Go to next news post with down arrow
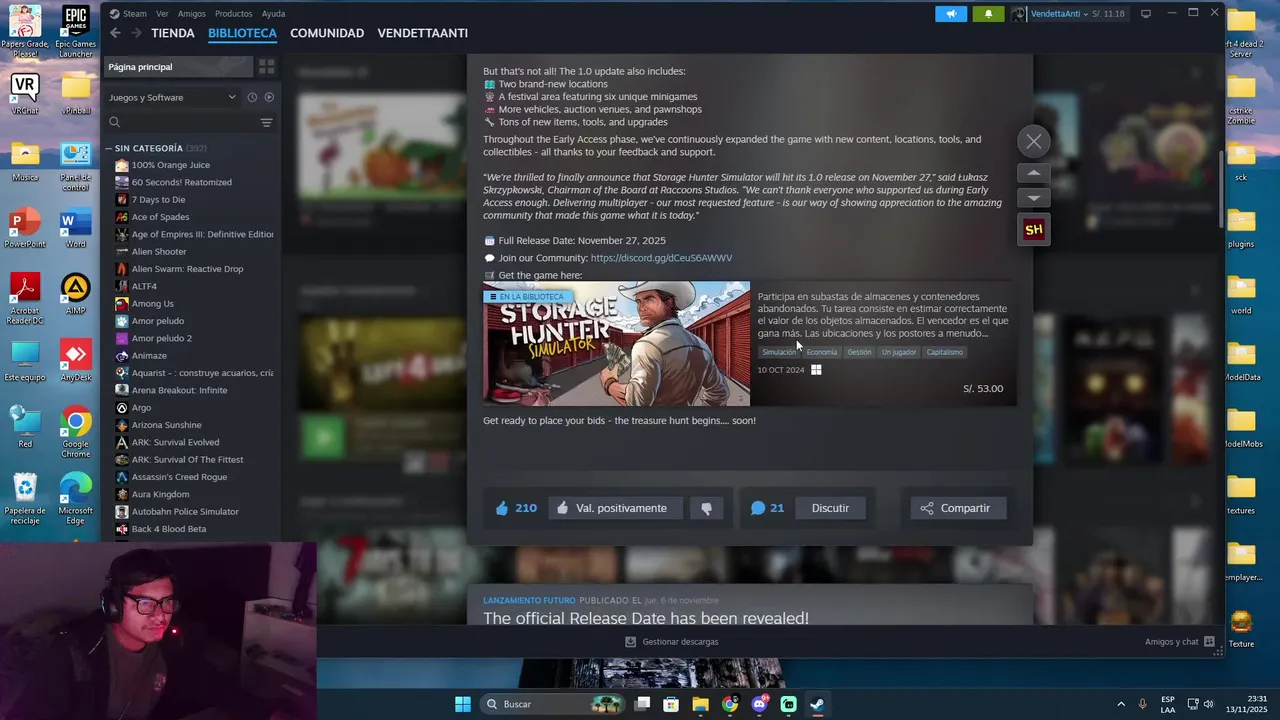Image resolution: width=1280 pixels, height=720 pixels. click(x=1034, y=197)
